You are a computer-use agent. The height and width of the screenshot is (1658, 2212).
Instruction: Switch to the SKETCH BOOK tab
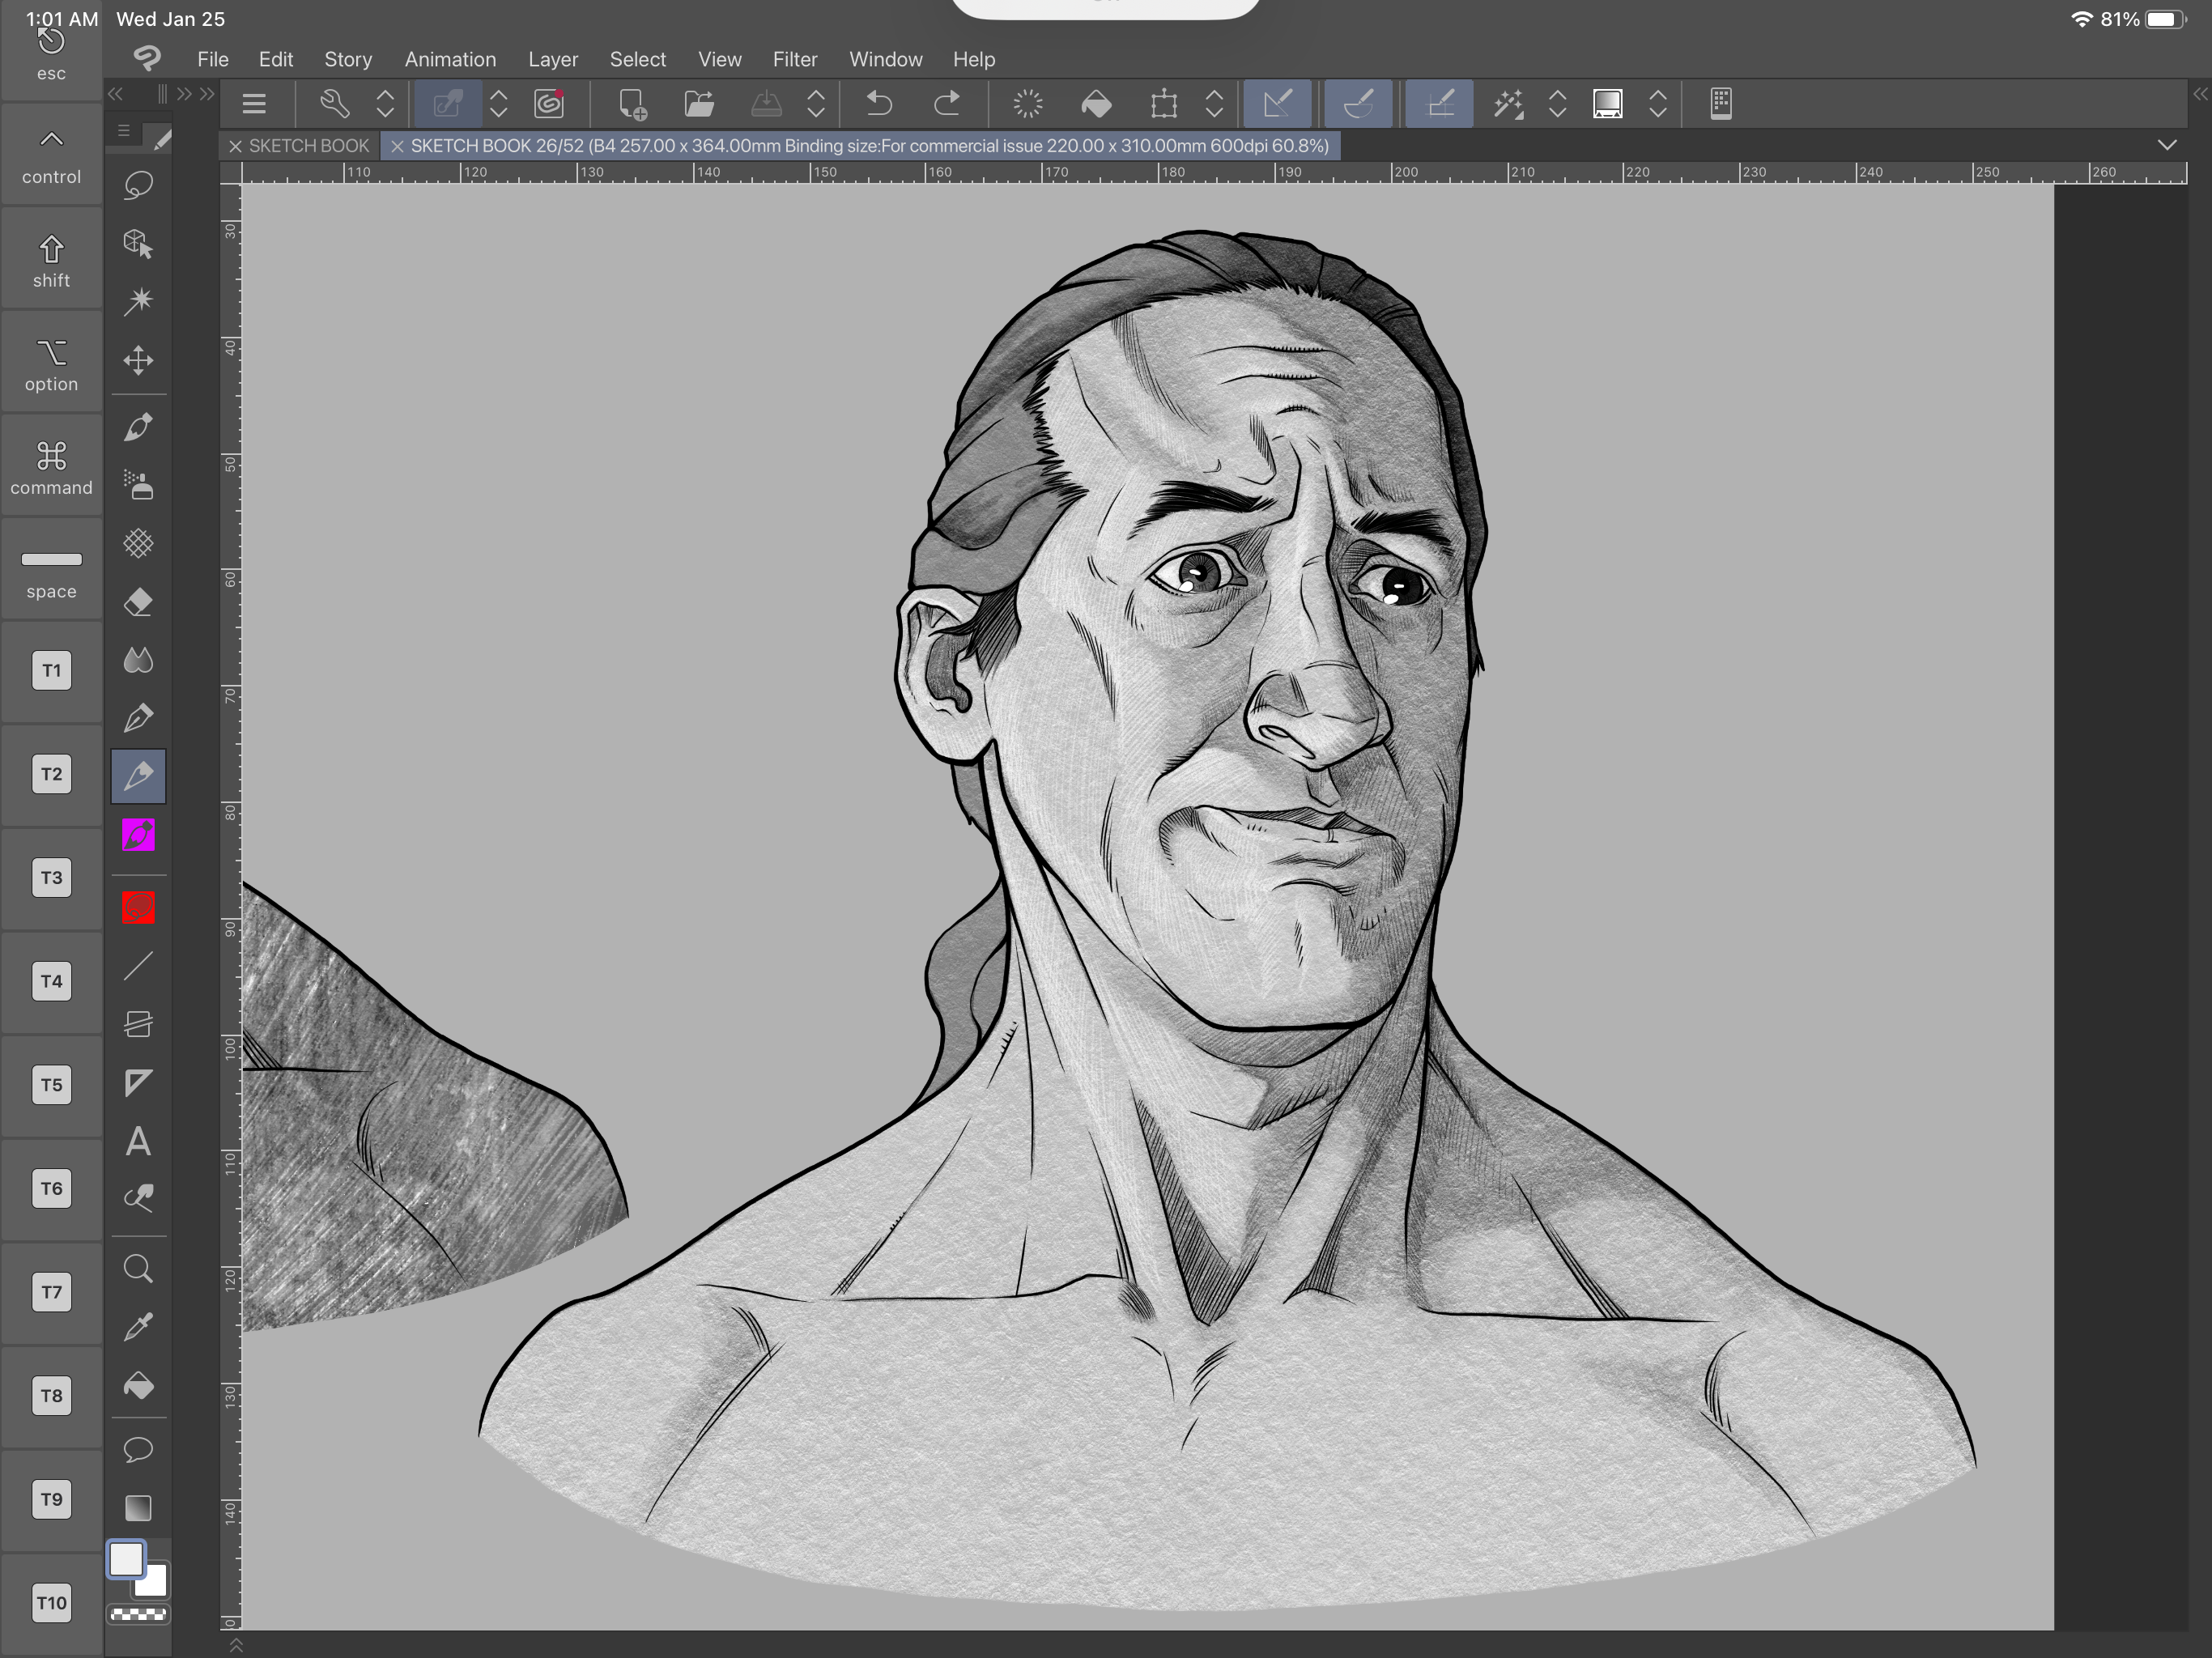pos(309,146)
